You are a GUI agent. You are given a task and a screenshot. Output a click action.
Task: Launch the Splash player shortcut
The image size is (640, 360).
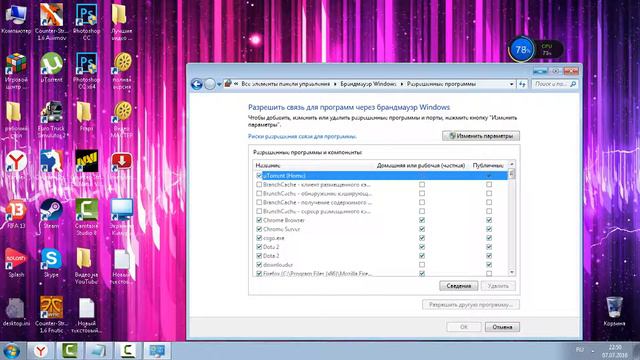(16, 263)
